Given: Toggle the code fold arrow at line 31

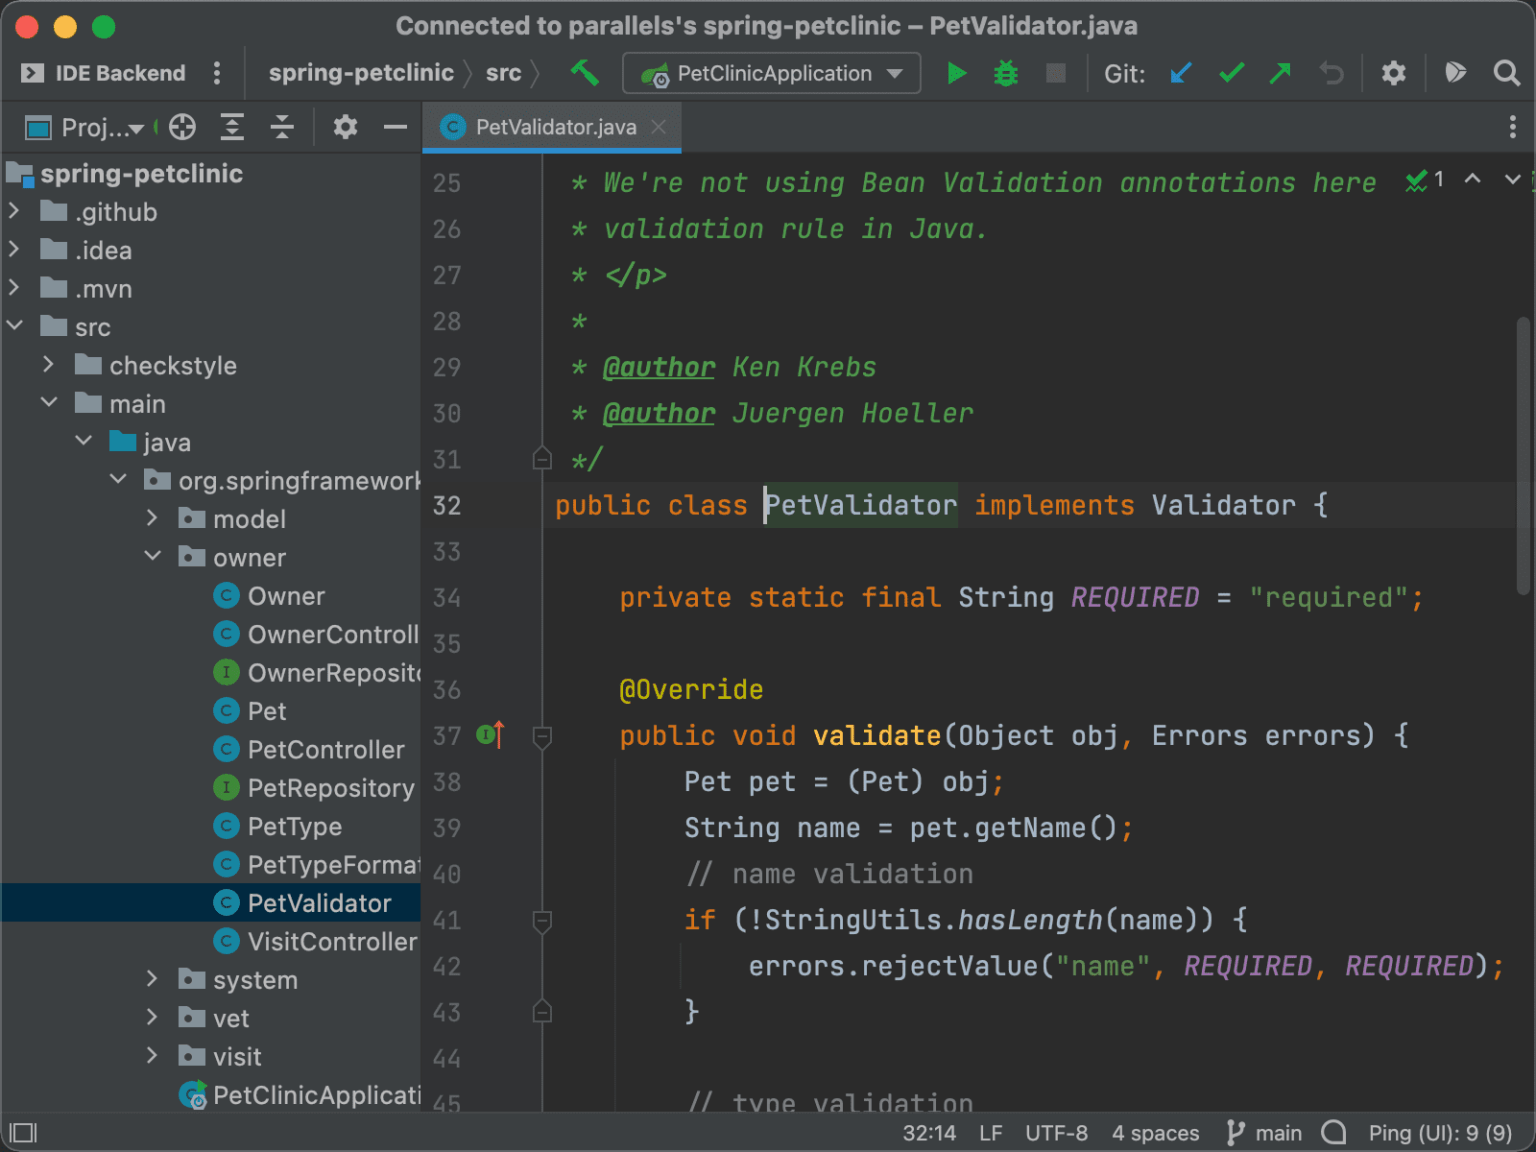Looking at the screenshot, I should point(542,459).
